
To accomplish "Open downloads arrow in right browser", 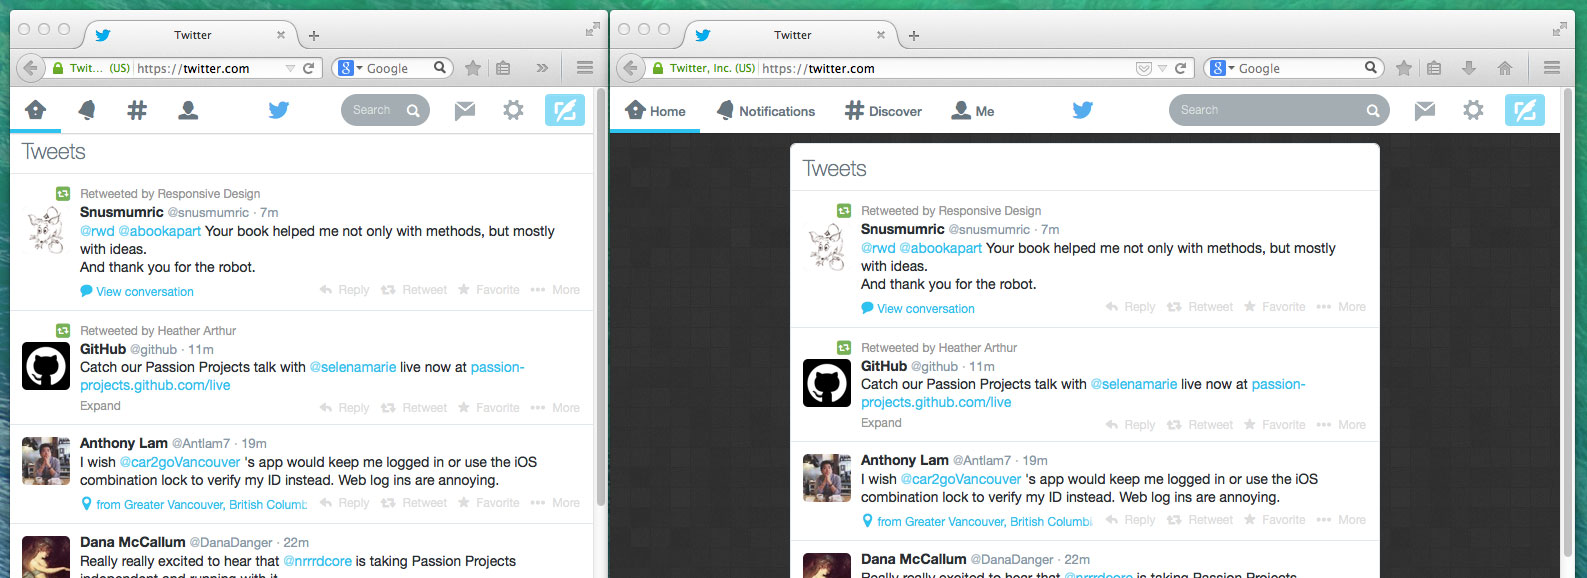I will pos(1469,68).
